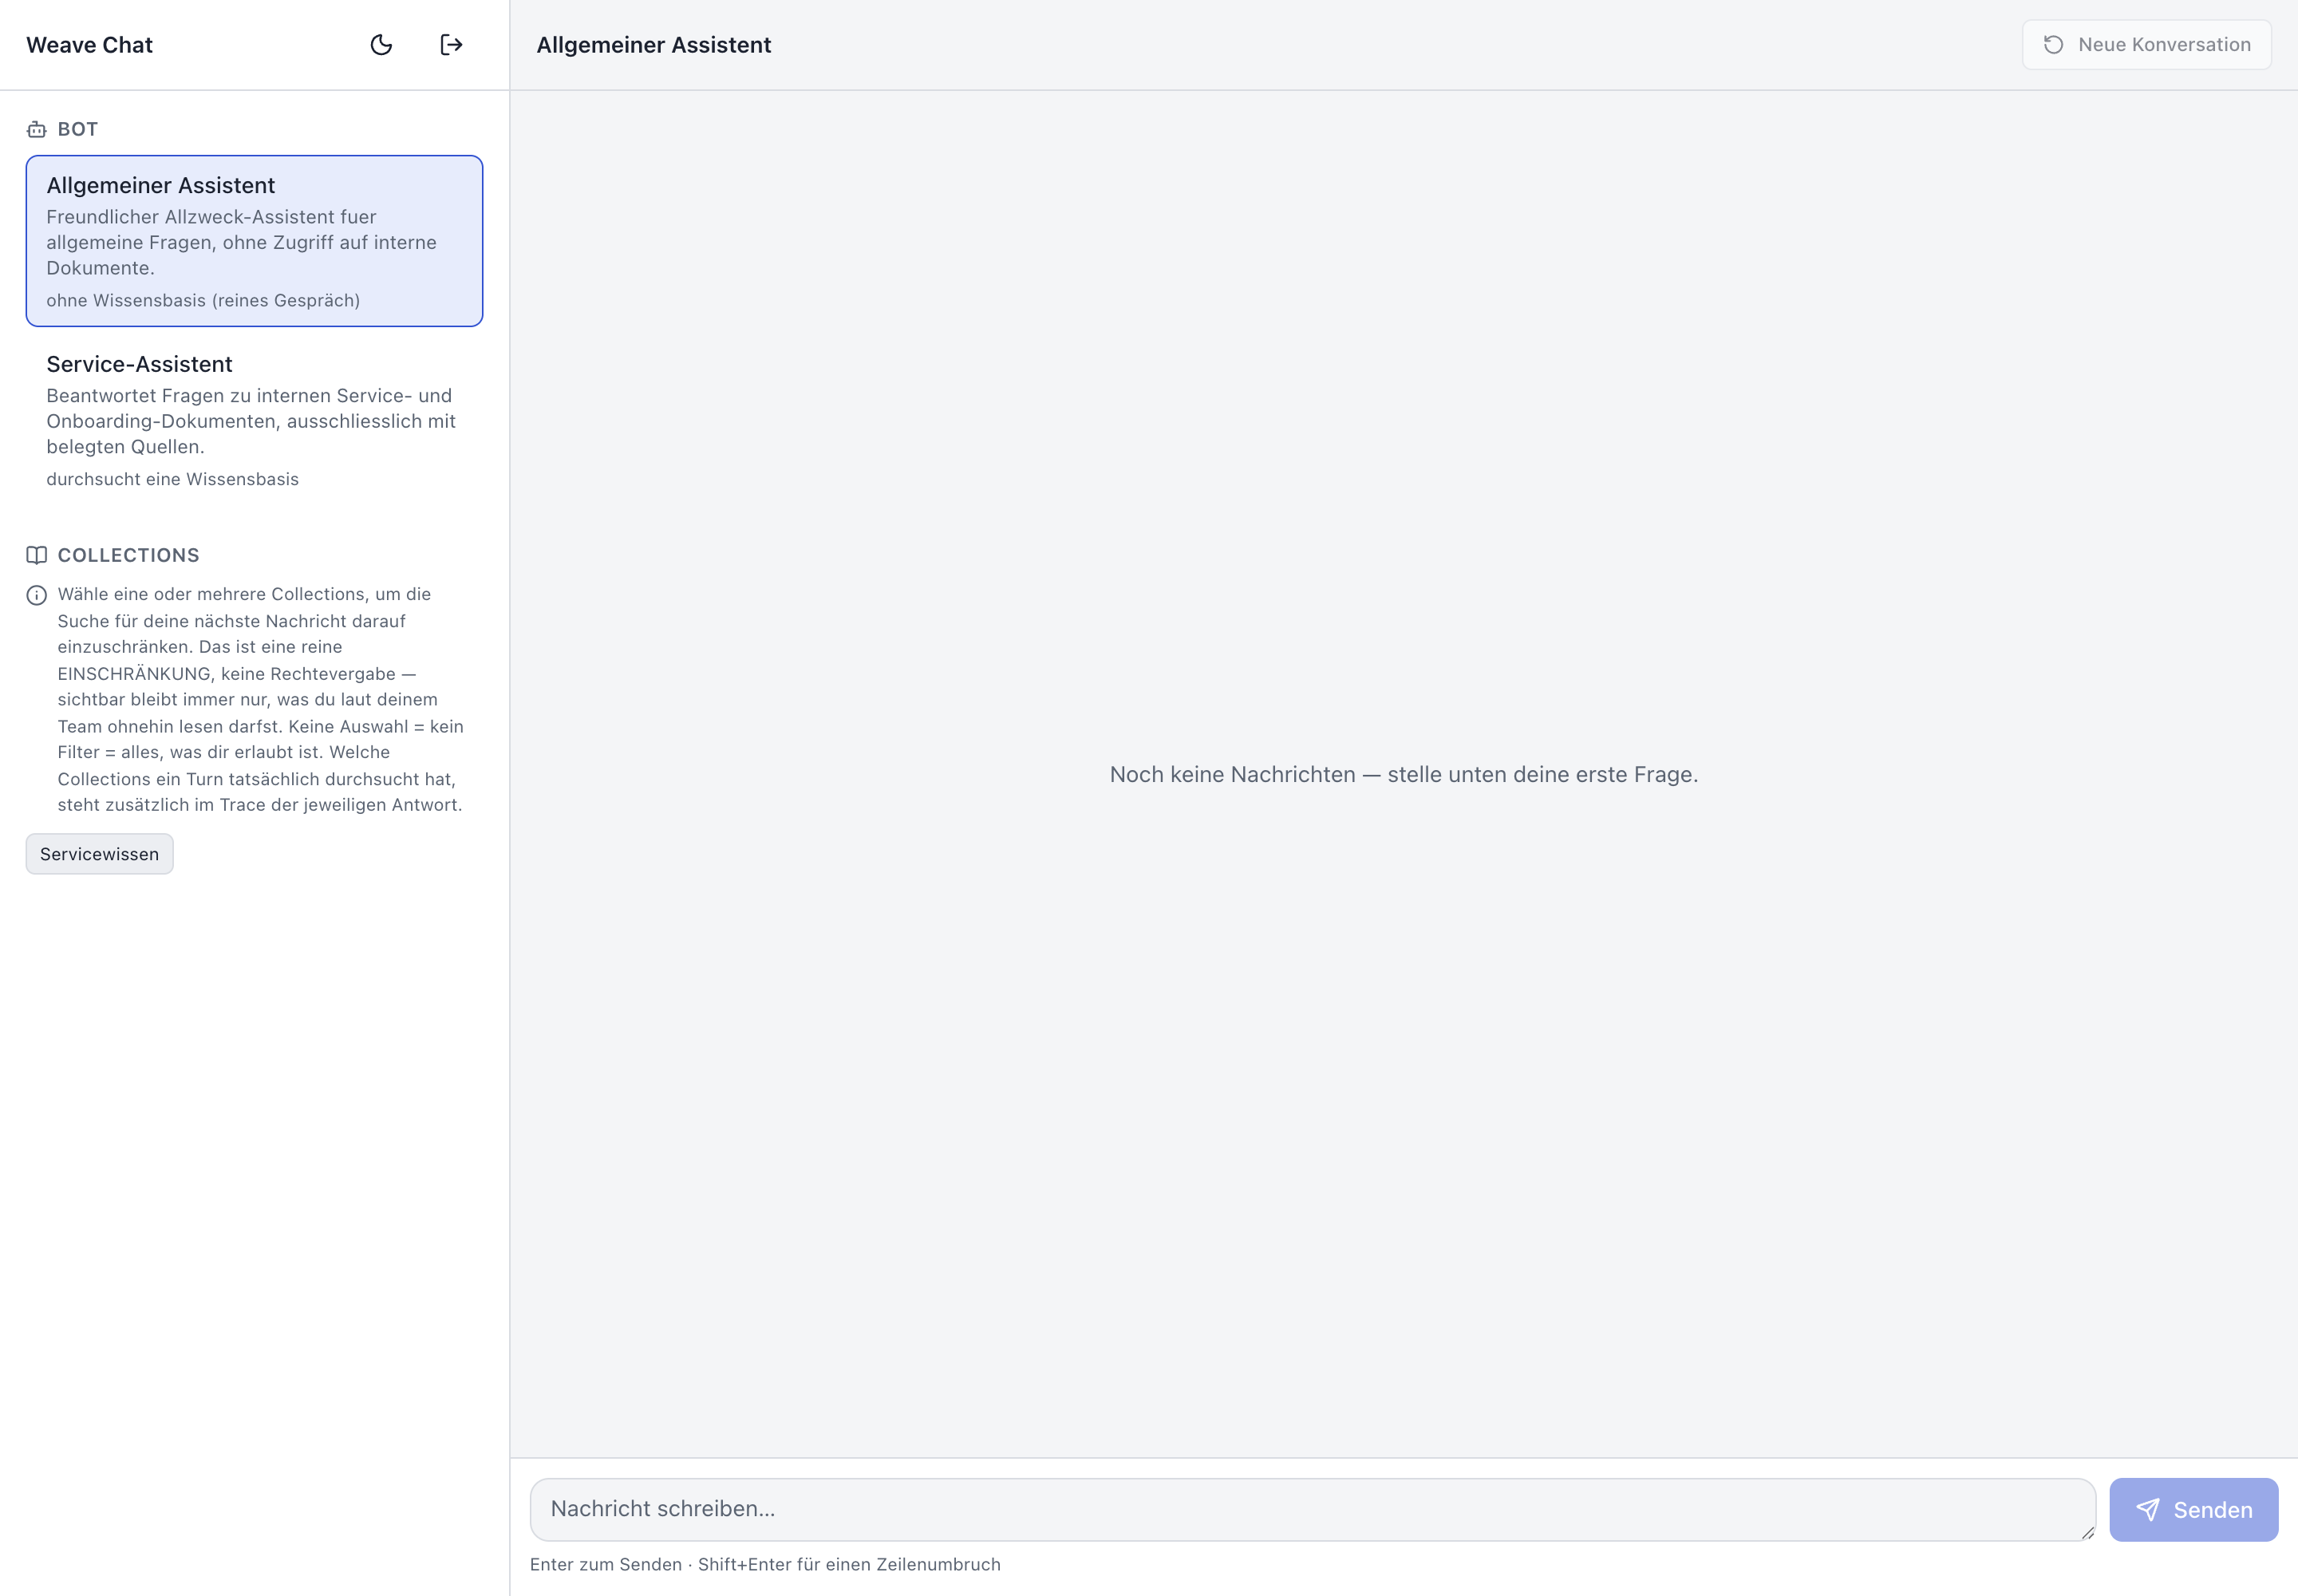
Task: Click the Allgemeiner Assistent header title
Action: click(654, 45)
